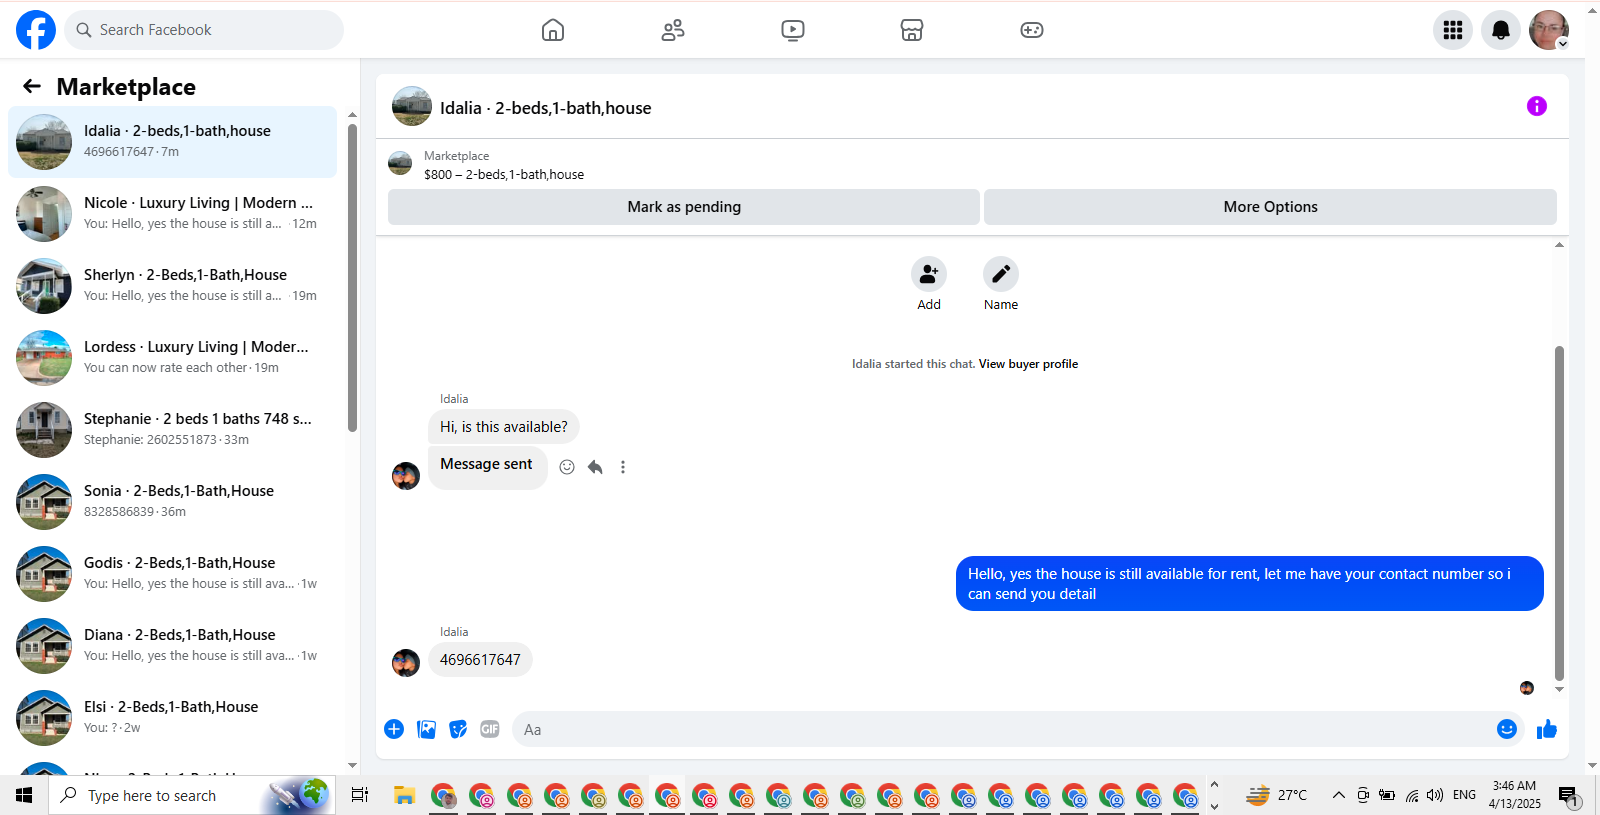Open Idalia 2-beds,1-bath,house conversation
The width and height of the screenshot is (1600, 815).
point(172,142)
